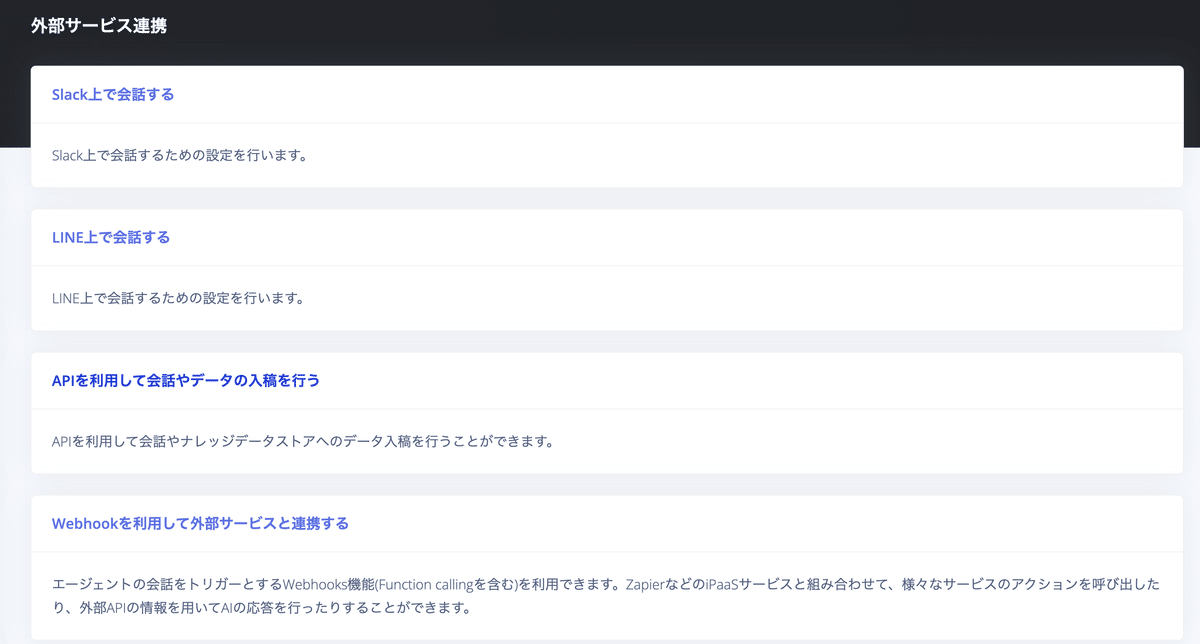Click the Slack設定 description sentence

(x=179, y=156)
